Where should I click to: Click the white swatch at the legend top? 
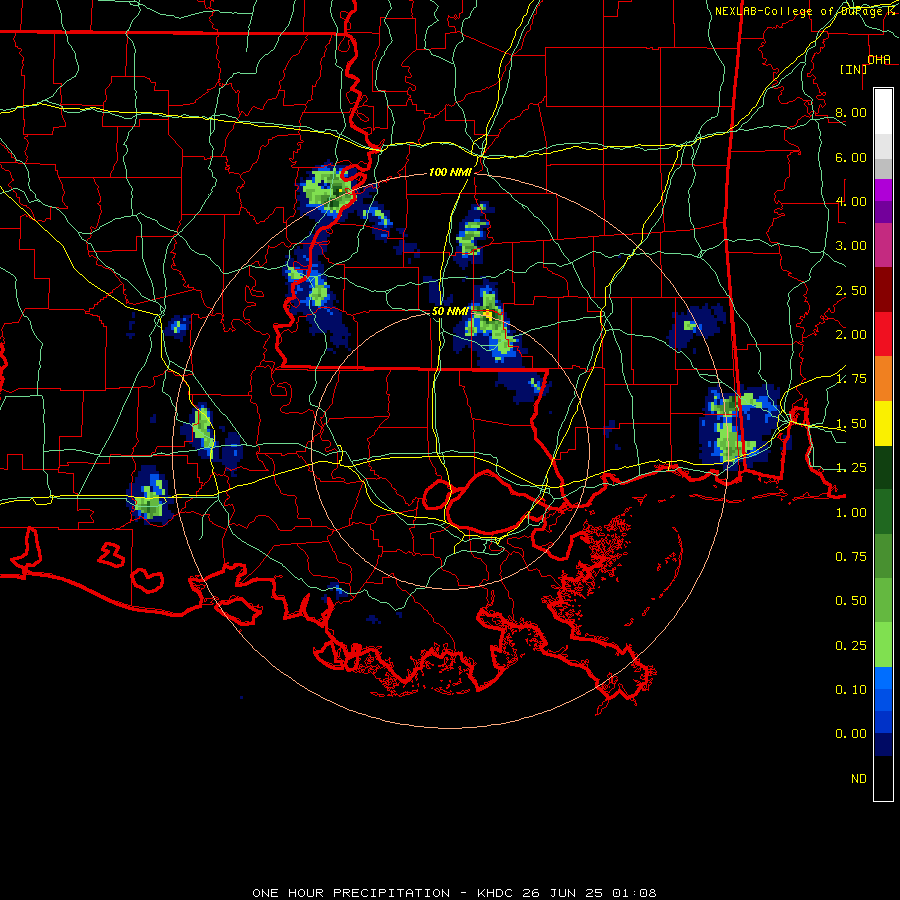point(883,111)
